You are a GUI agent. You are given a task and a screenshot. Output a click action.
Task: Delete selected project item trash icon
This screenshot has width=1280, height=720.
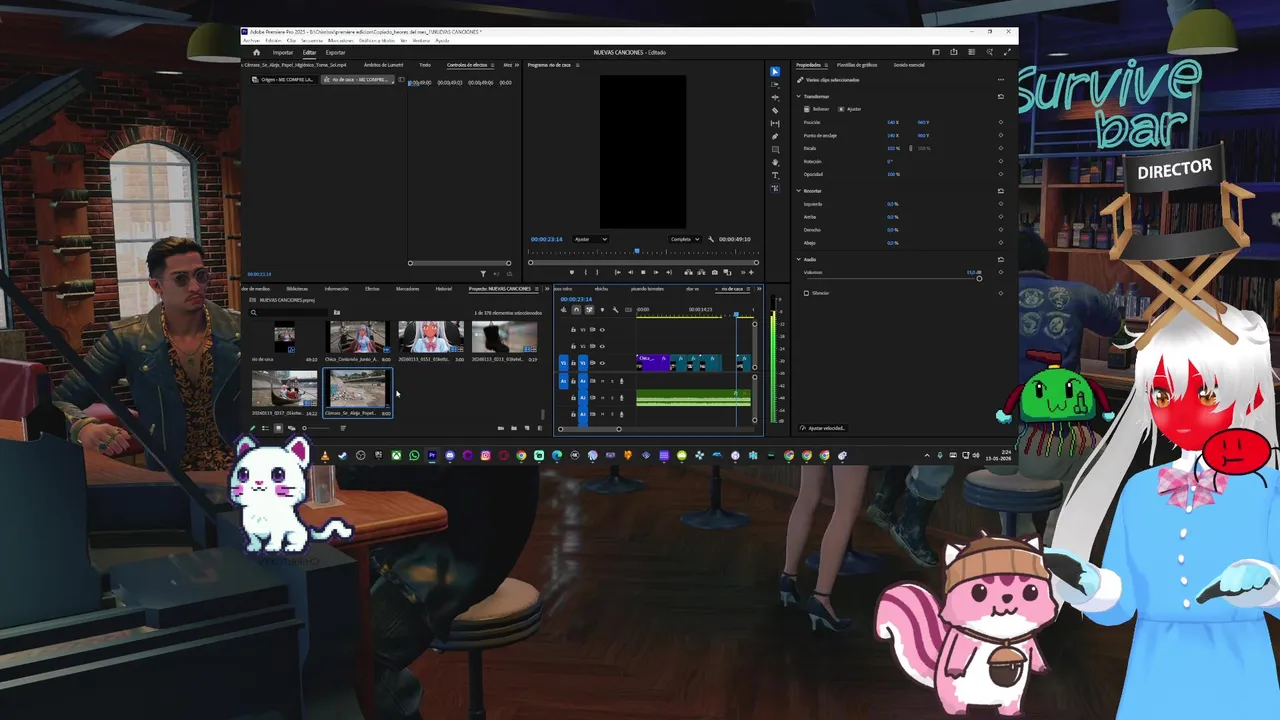click(540, 428)
